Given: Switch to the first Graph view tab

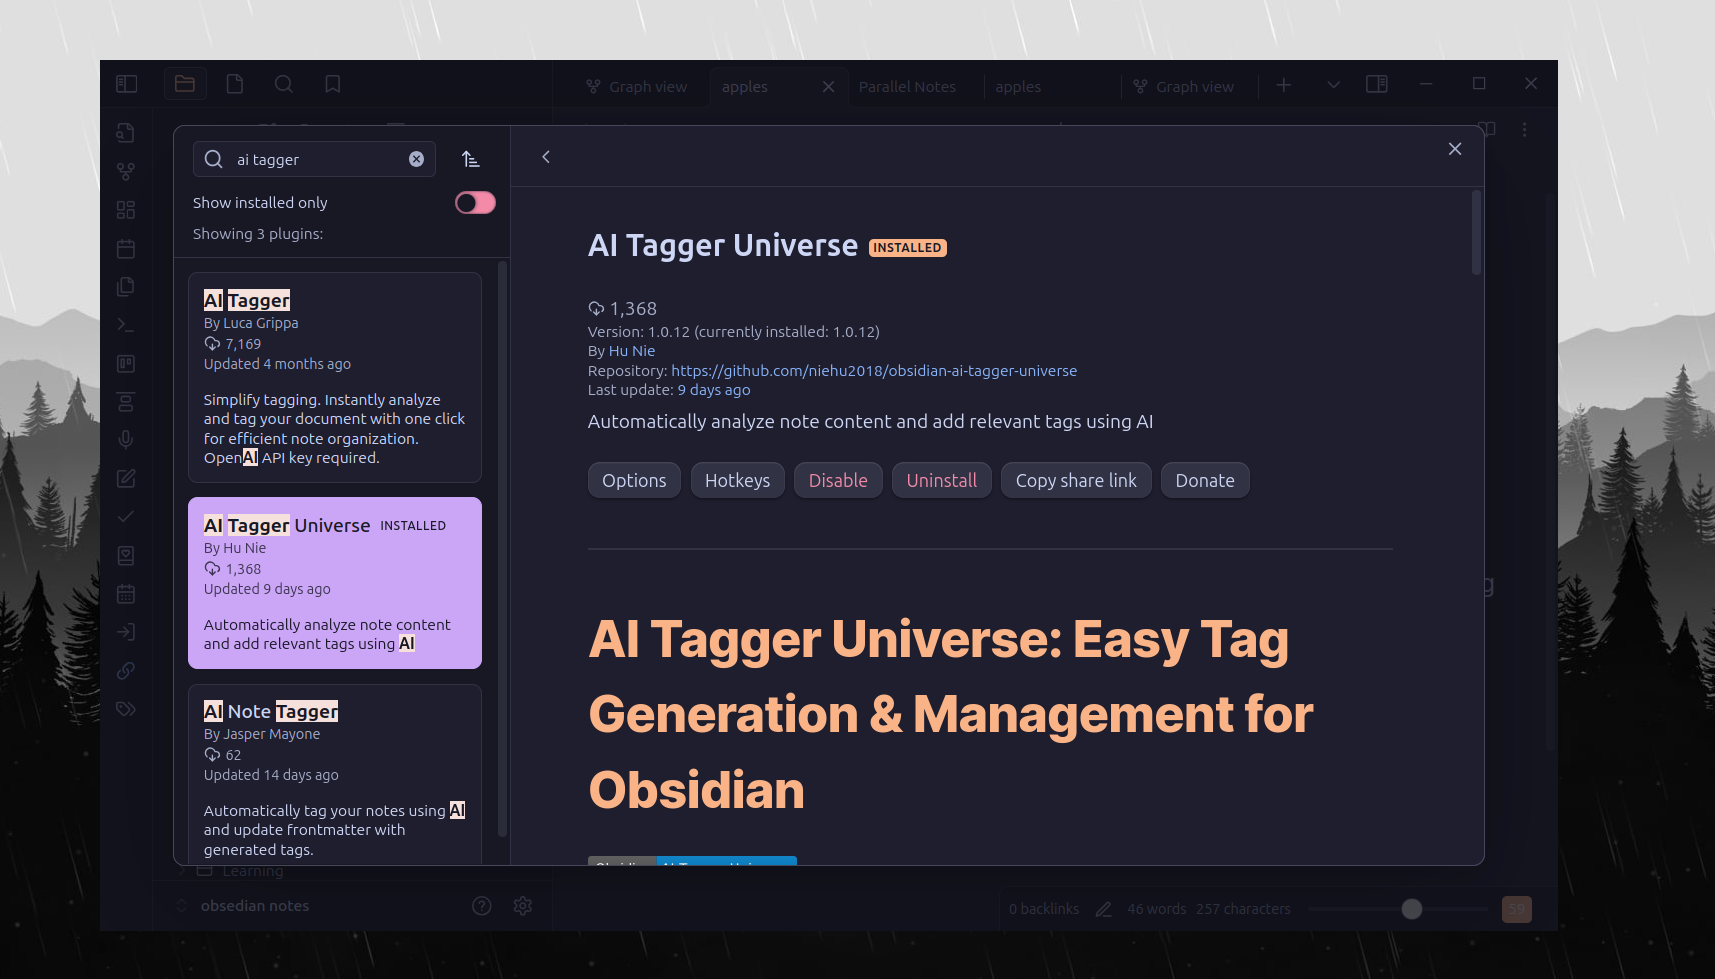Looking at the screenshot, I should [637, 87].
